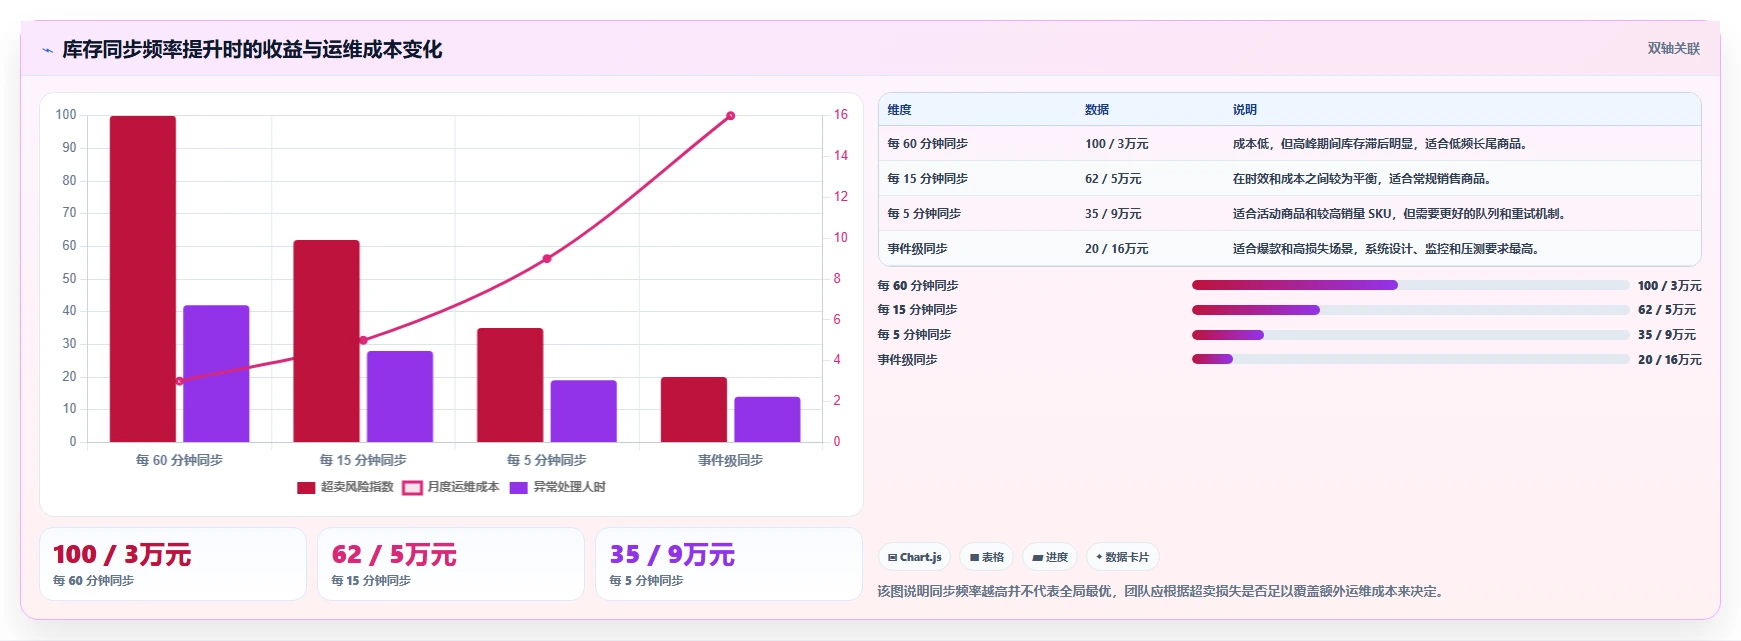Click the red bar for 事件级同步

point(694,409)
